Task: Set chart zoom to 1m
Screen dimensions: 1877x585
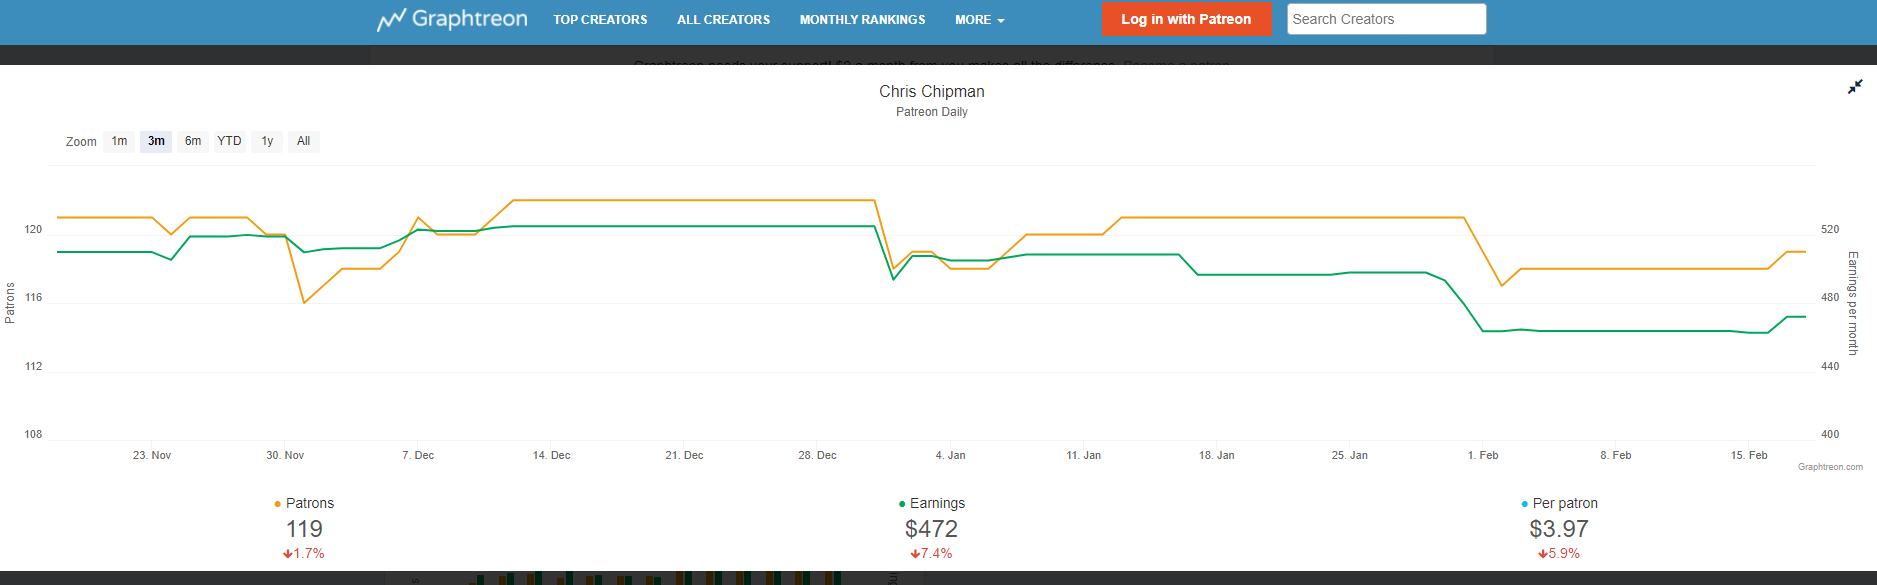Action: [x=119, y=141]
